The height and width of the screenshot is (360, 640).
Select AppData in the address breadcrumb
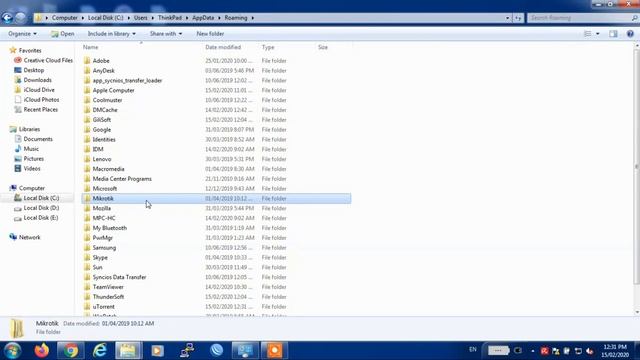click(x=203, y=18)
